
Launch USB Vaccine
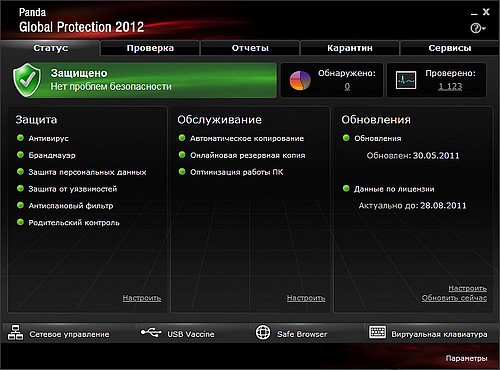coord(191,334)
